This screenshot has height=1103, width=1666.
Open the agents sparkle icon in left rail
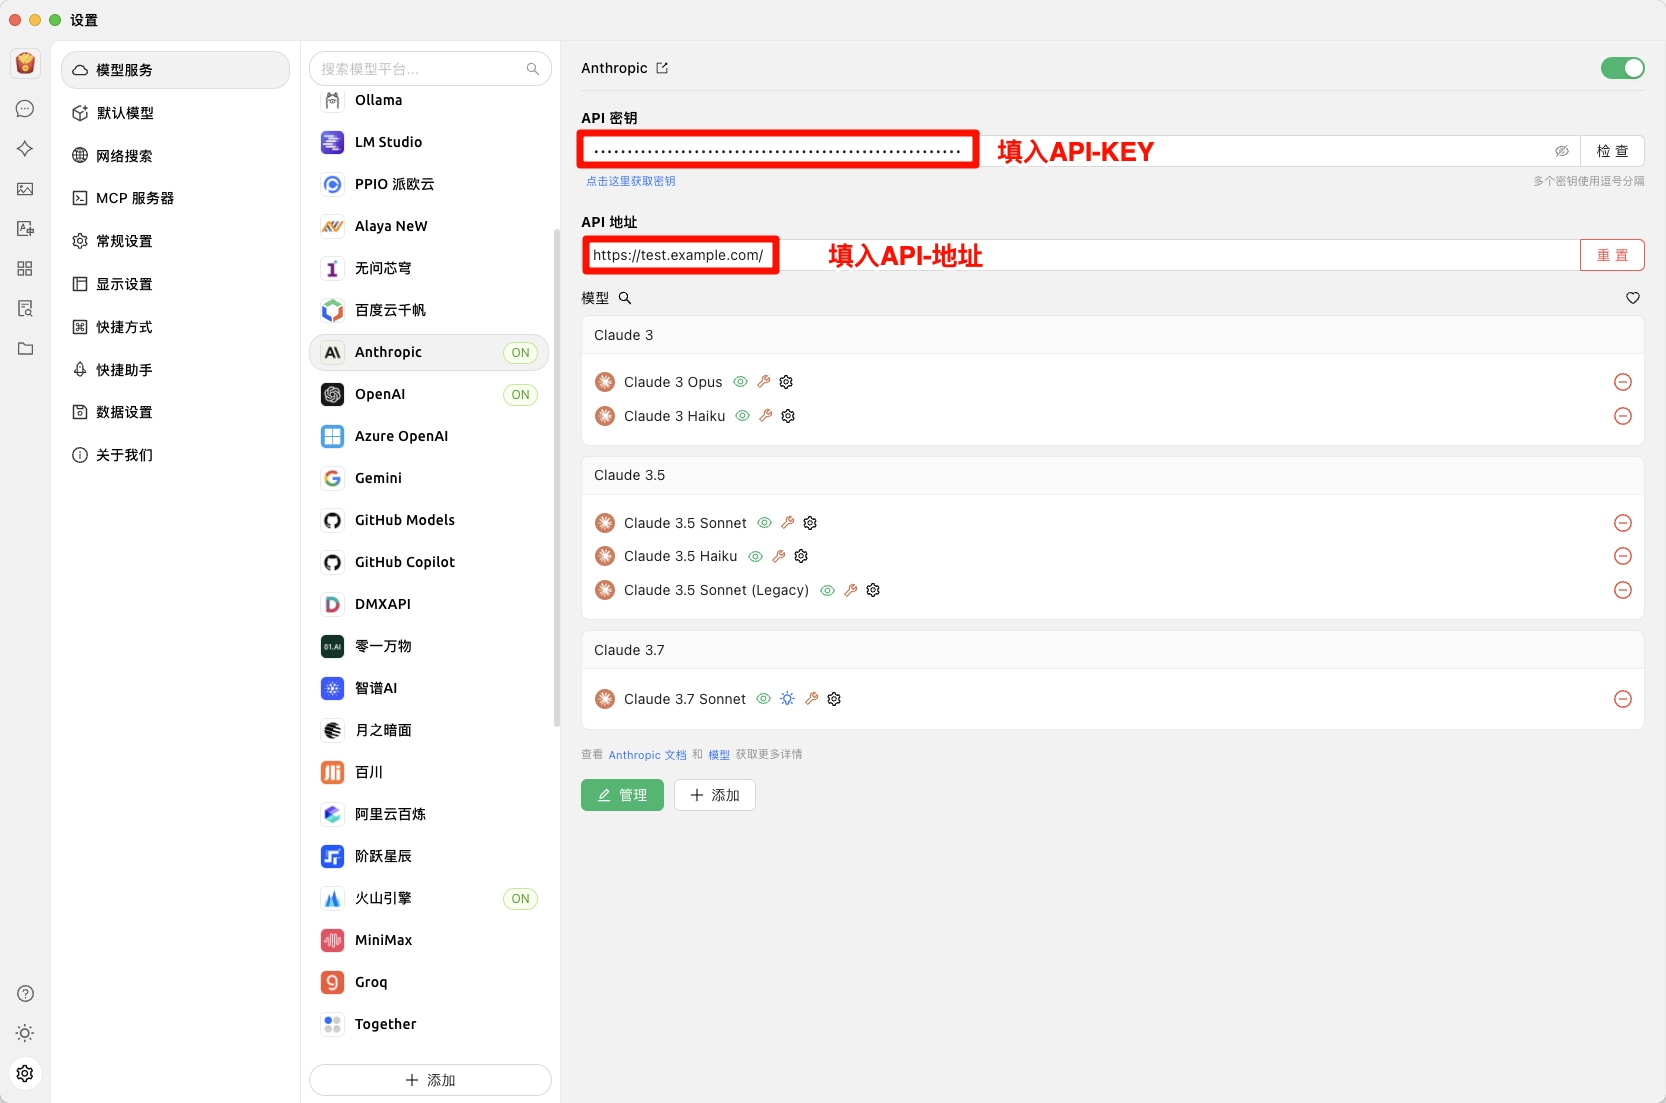25,149
